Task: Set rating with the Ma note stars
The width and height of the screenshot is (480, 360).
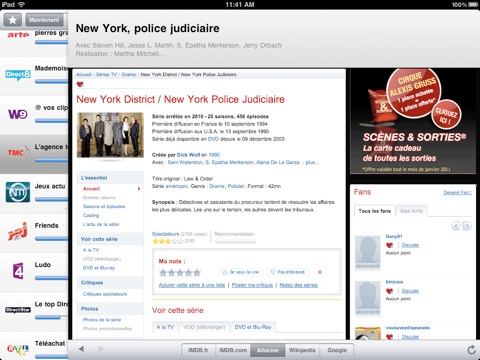Action: point(180,273)
